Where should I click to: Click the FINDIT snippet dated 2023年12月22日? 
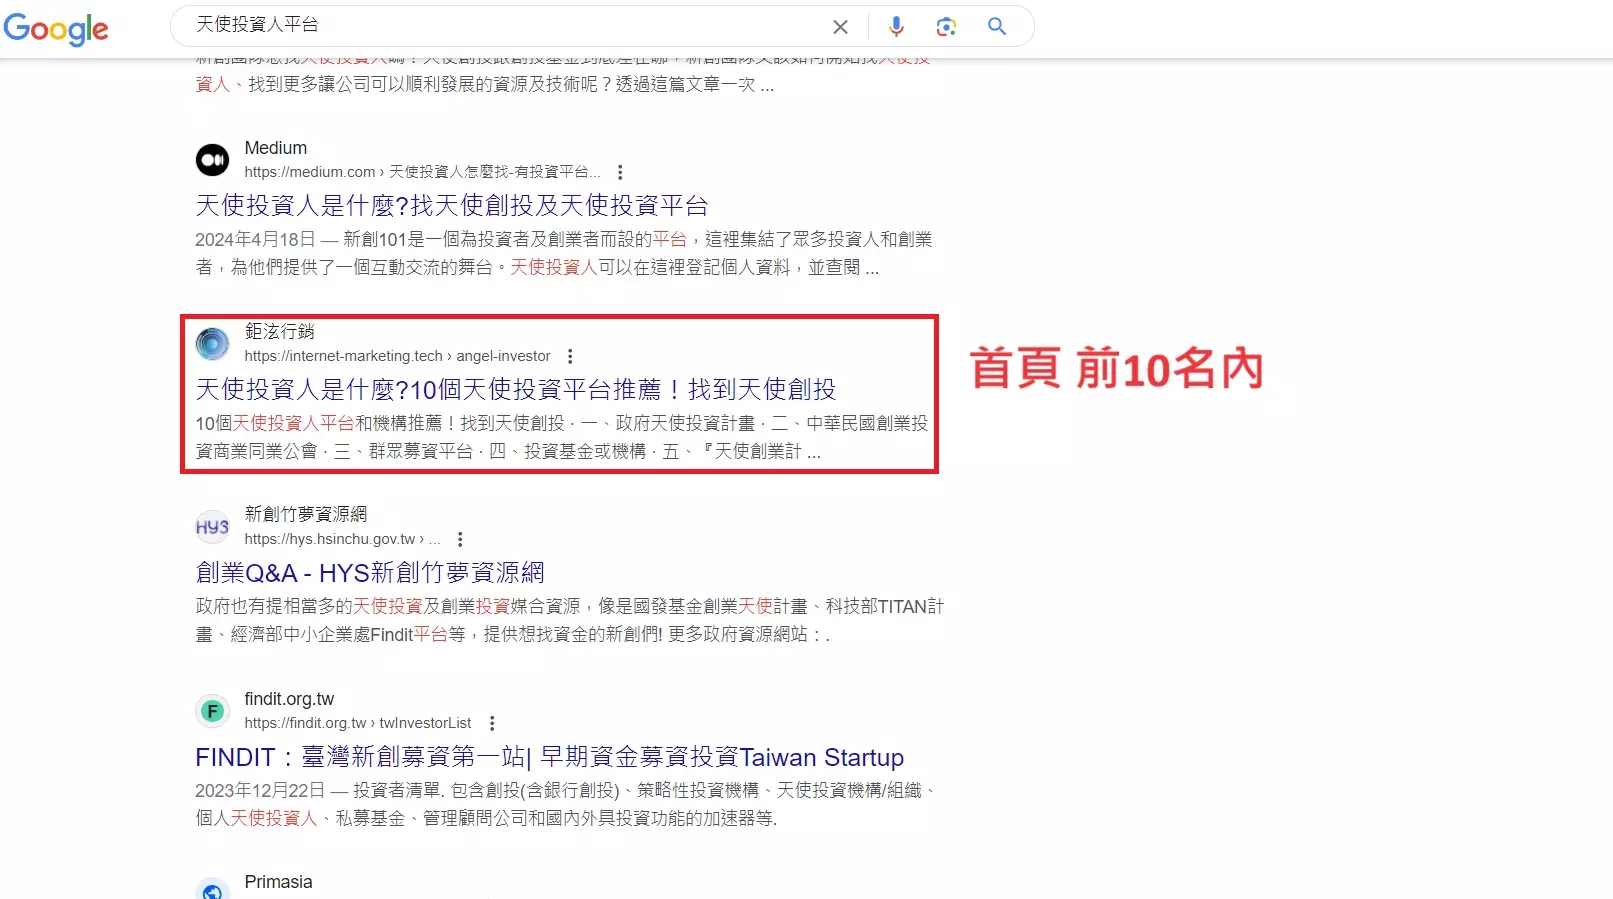pyautogui.click(x=566, y=804)
